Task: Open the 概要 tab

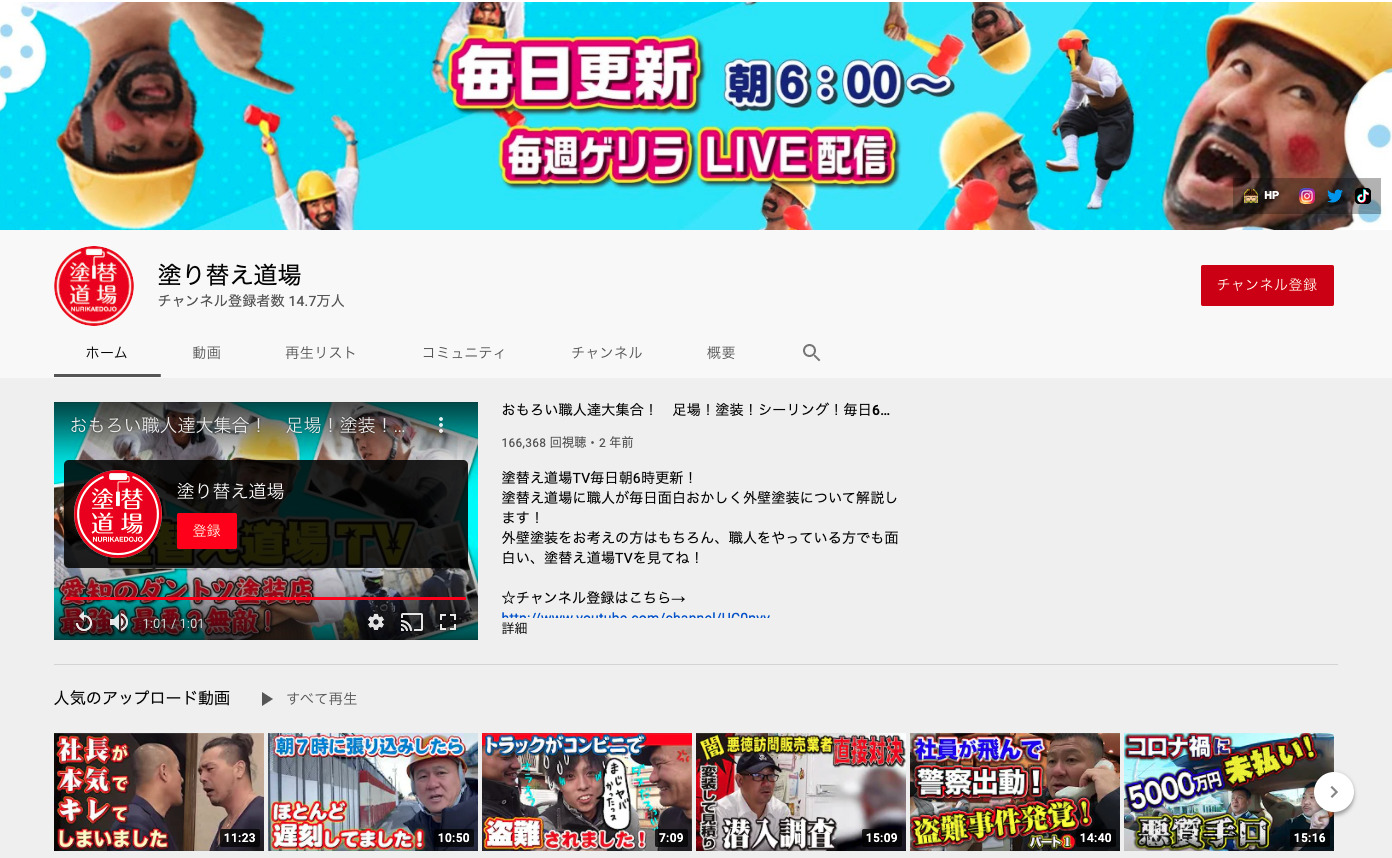Action: [721, 353]
